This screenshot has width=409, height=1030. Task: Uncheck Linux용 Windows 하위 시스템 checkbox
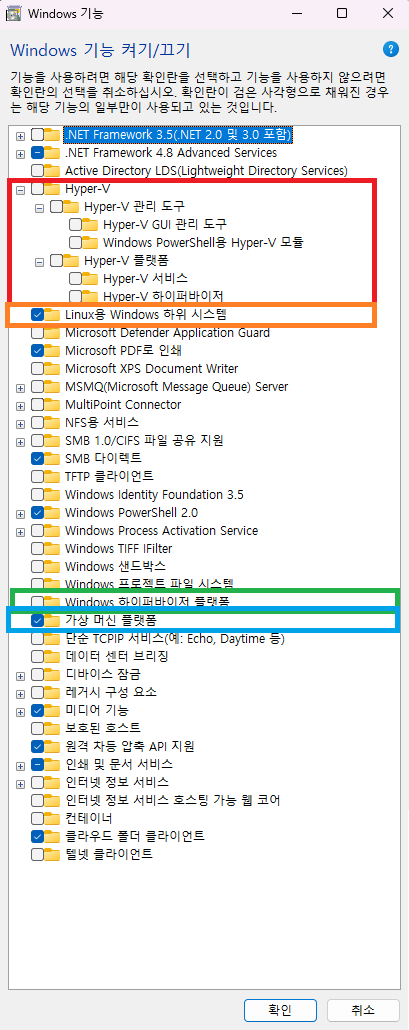click(37, 315)
